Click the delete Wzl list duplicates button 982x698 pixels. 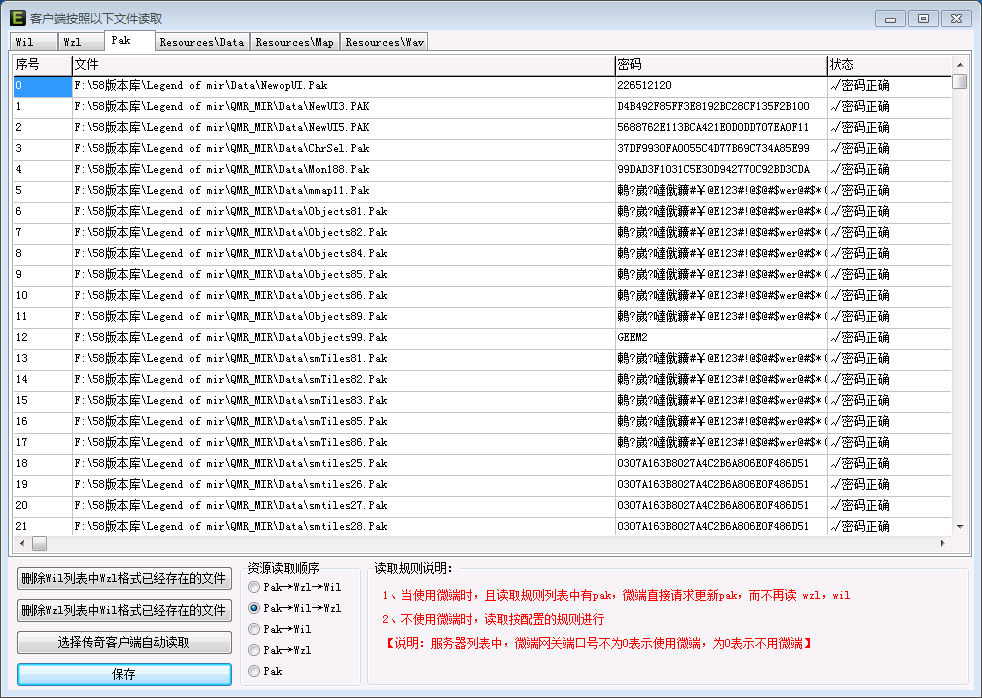[x=124, y=610]
